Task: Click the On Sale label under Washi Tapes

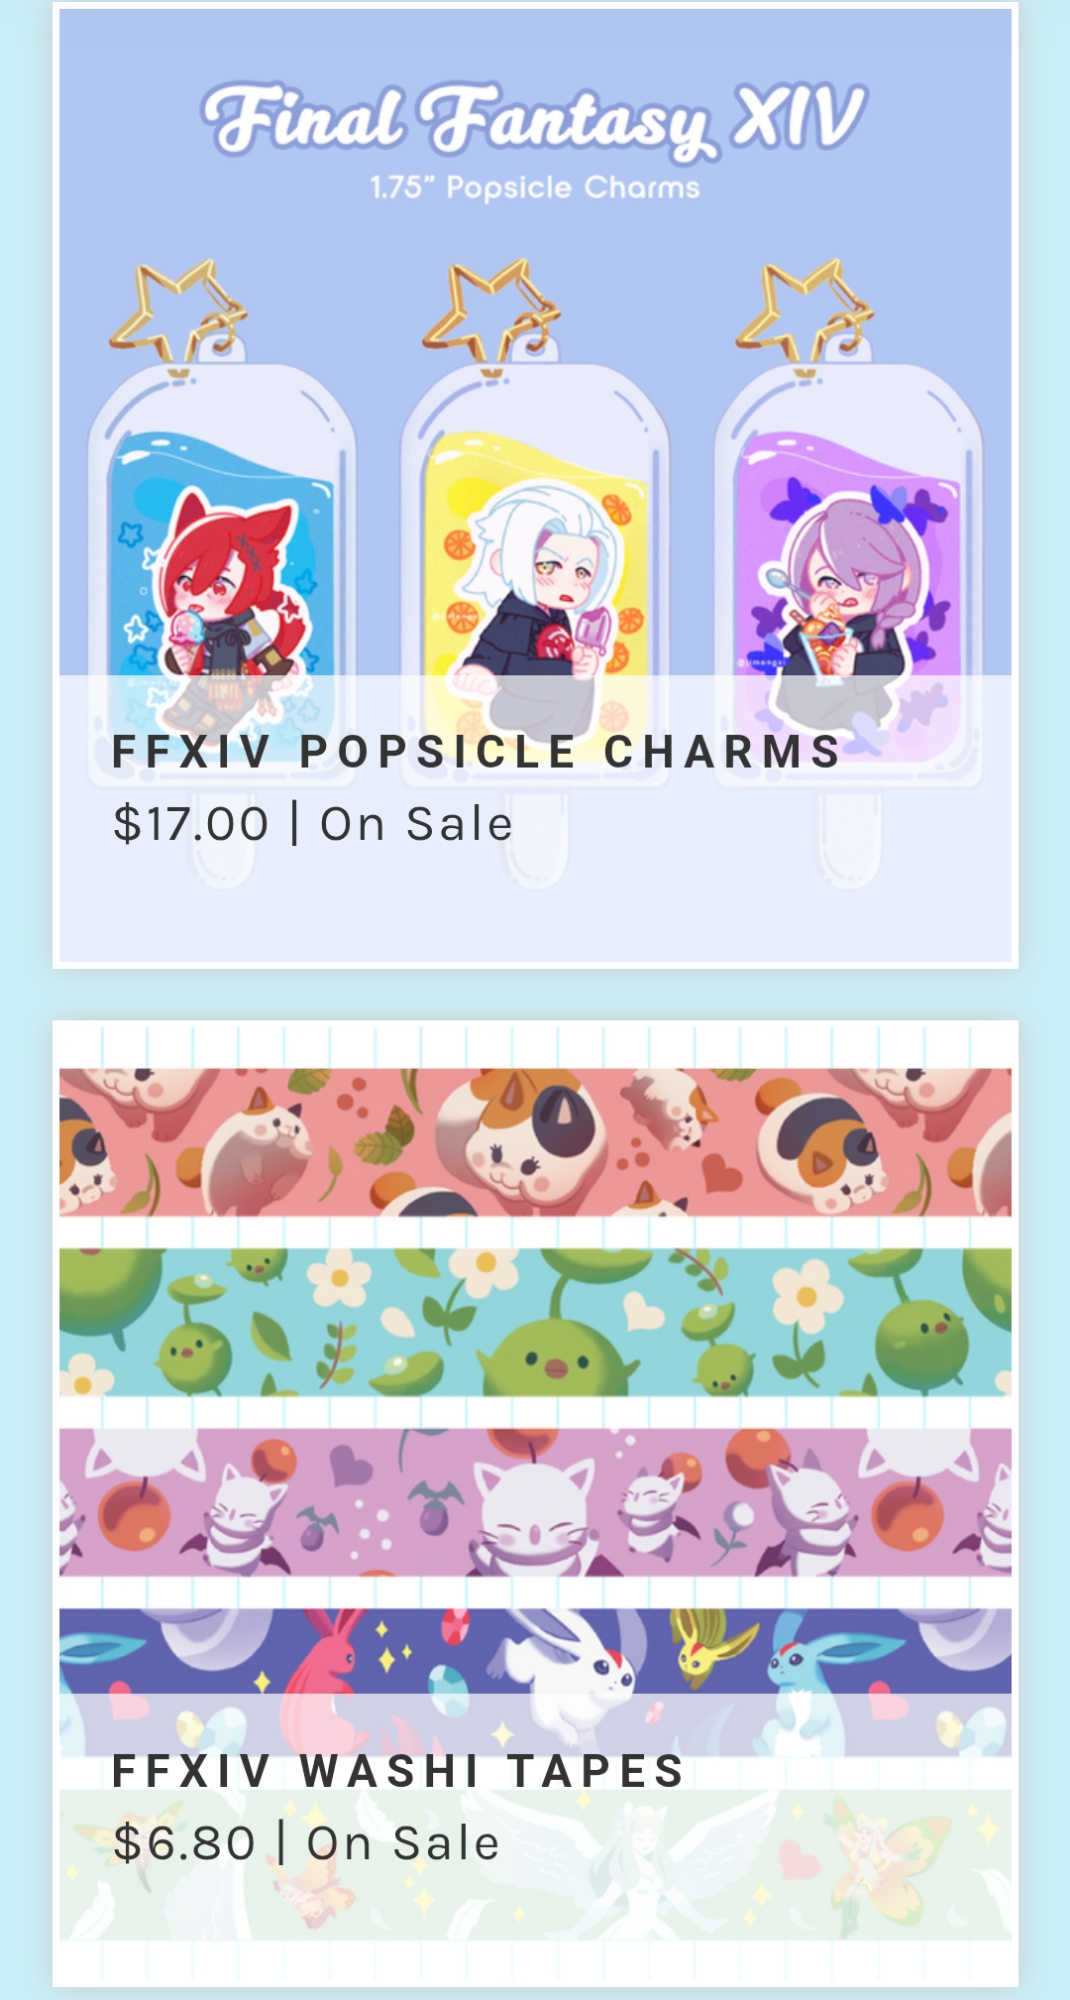Action: pos(403,1843)
